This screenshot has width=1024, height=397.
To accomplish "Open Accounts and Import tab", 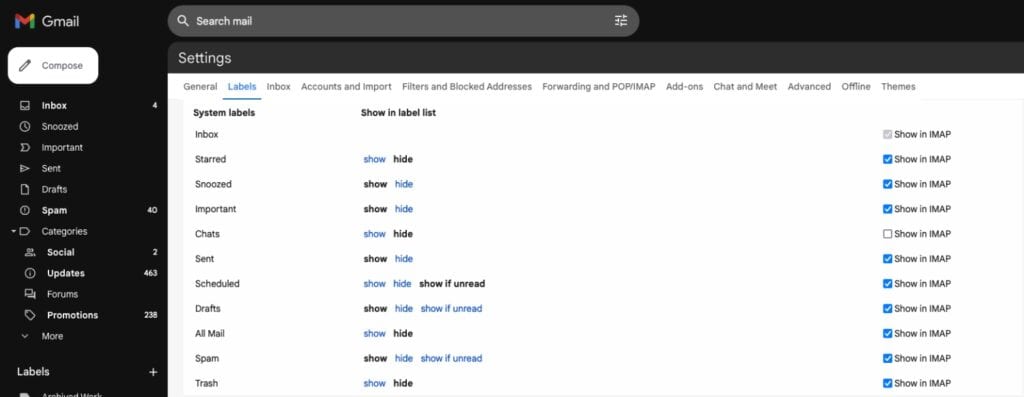I will click(x=346, y=86).
